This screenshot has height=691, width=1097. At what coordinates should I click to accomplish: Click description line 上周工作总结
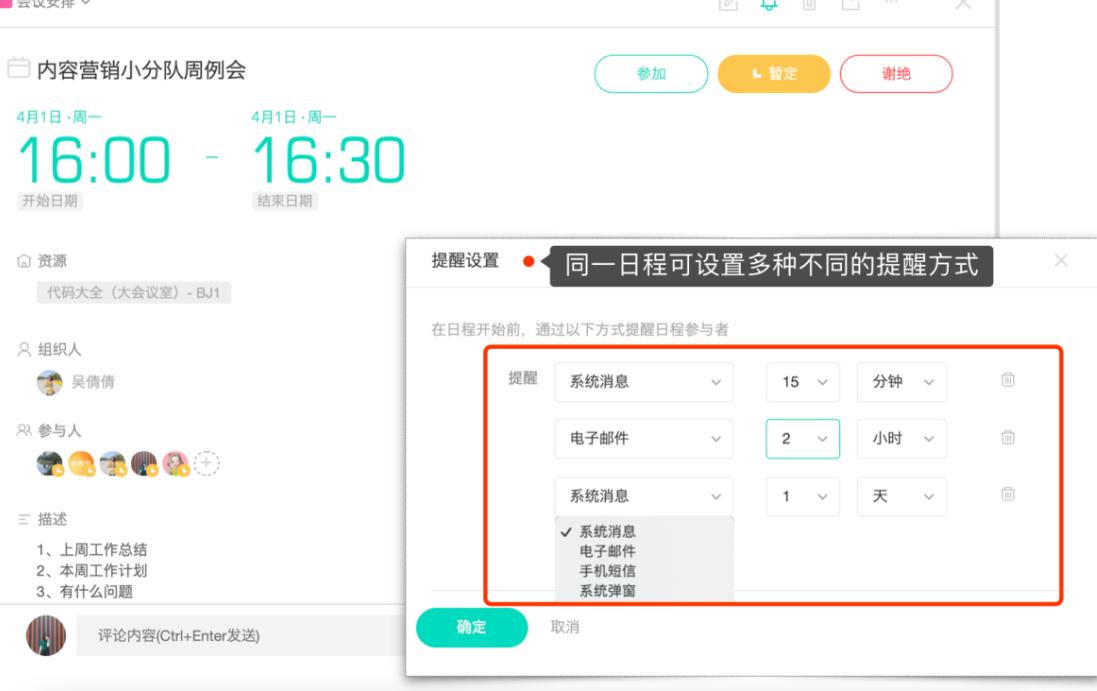(x=103, y=550)
